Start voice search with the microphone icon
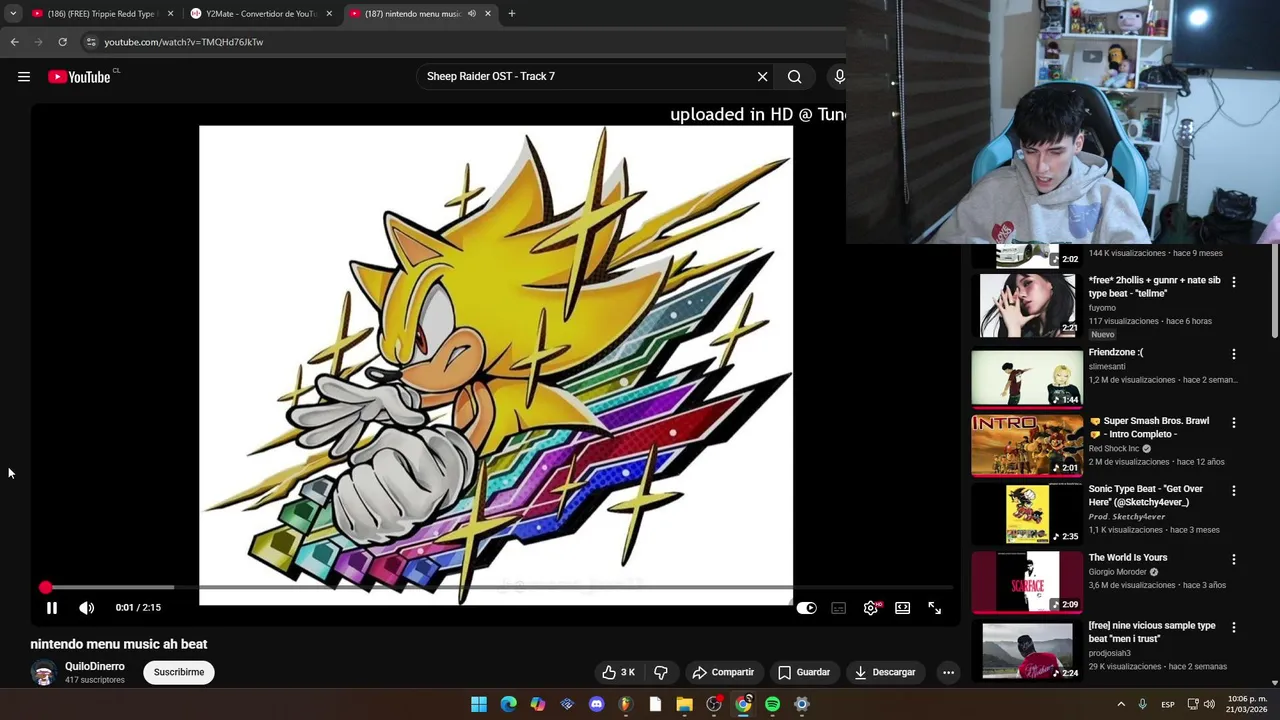This screenshot has height=720, width=1280. [x=839, y=76]
